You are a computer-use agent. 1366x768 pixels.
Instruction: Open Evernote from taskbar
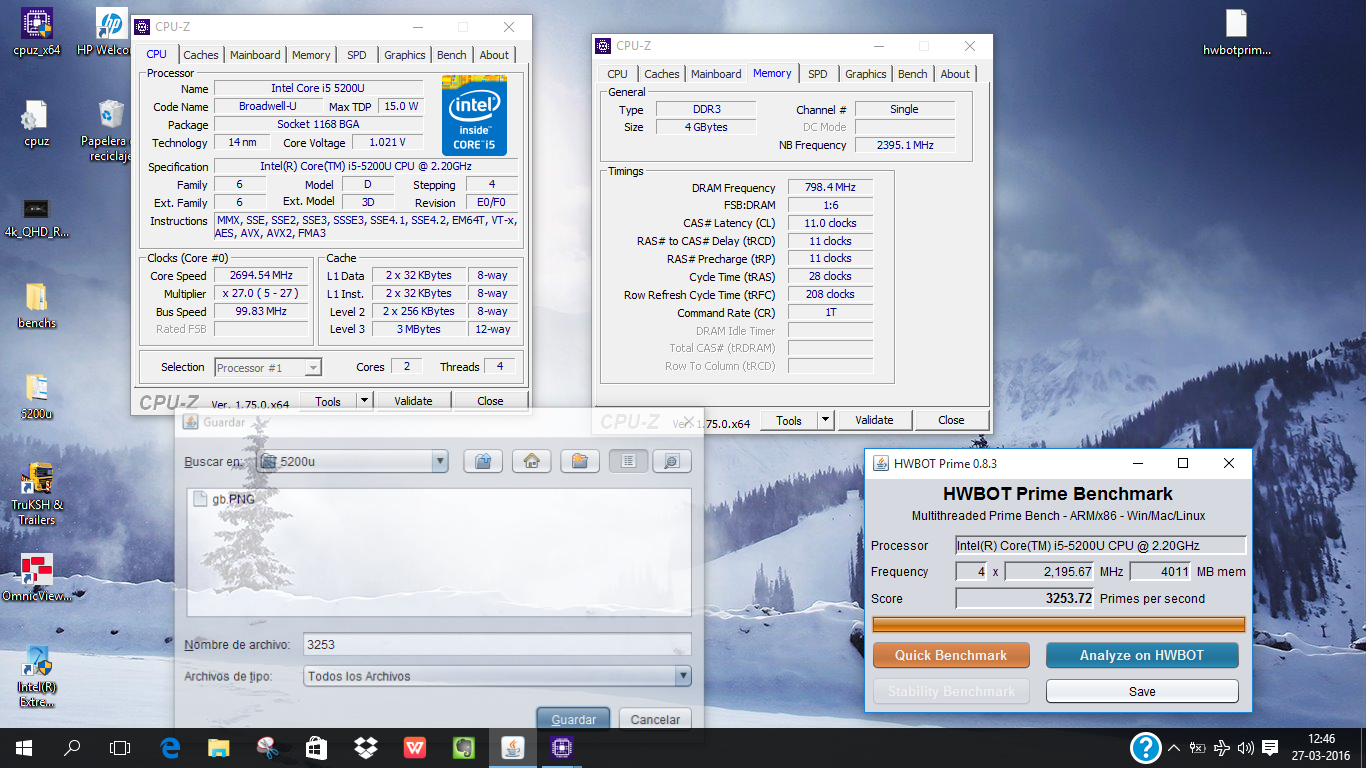coord(463,747)
